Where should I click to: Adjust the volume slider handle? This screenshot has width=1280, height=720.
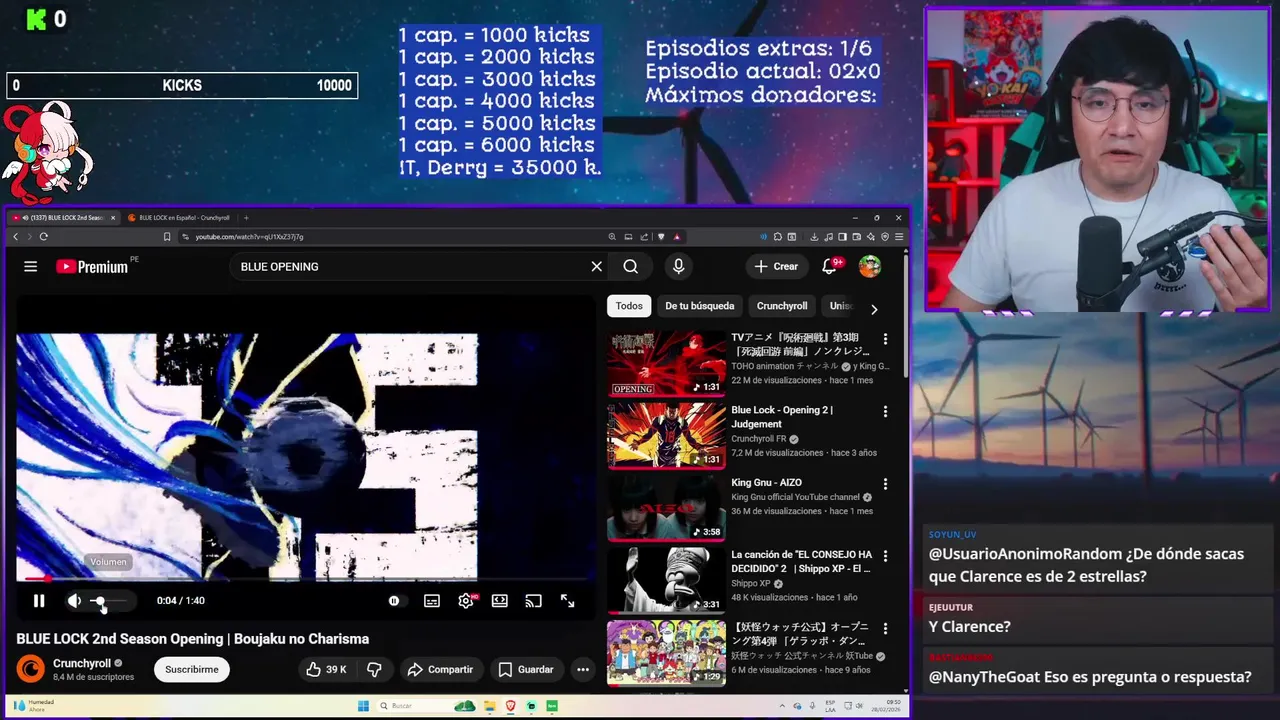click(x=98, y=601)
